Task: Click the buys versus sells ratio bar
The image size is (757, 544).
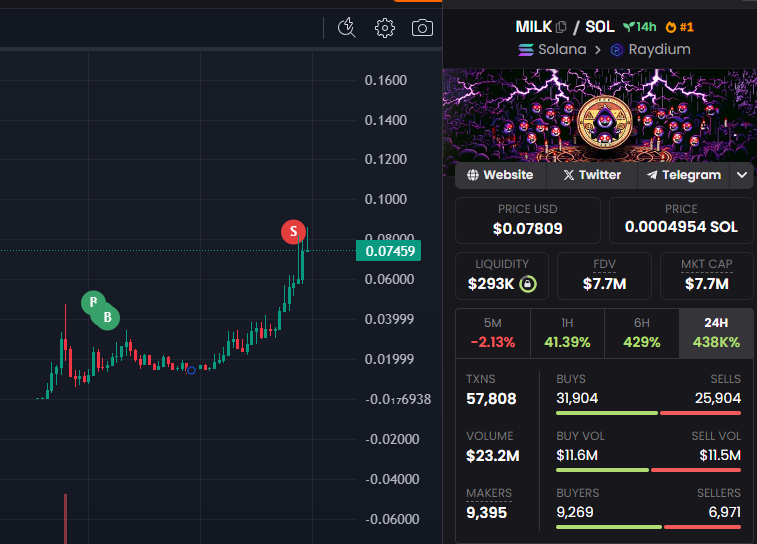Action: pos(648,413)
